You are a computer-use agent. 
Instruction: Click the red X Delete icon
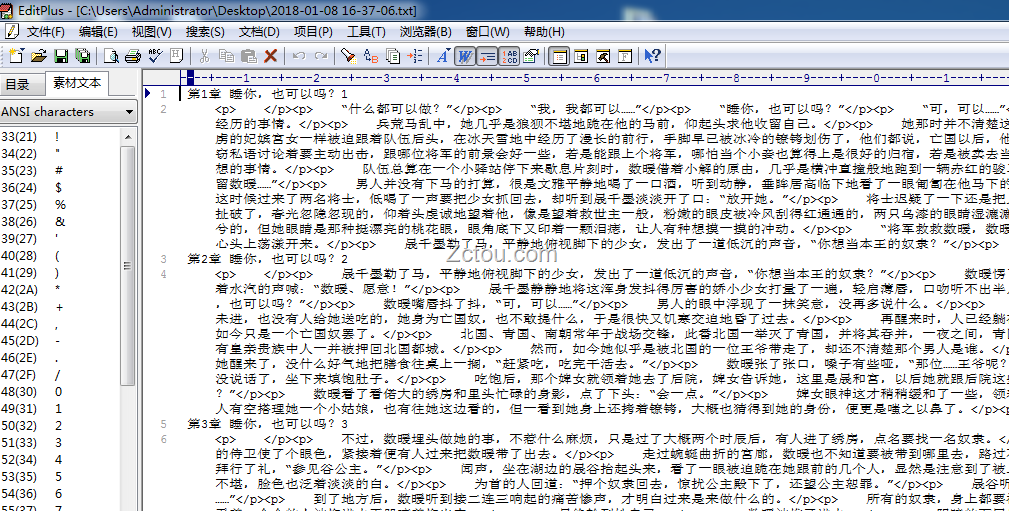[270, 56]
